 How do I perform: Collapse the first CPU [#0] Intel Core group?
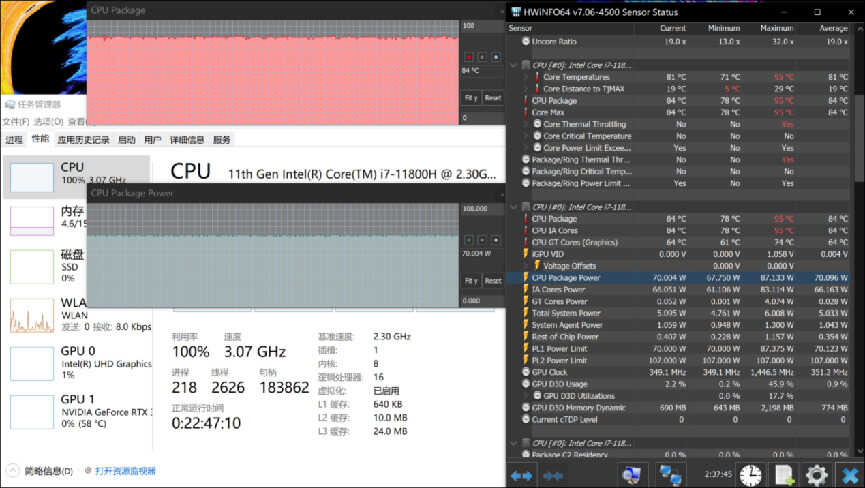coord(514,65)
